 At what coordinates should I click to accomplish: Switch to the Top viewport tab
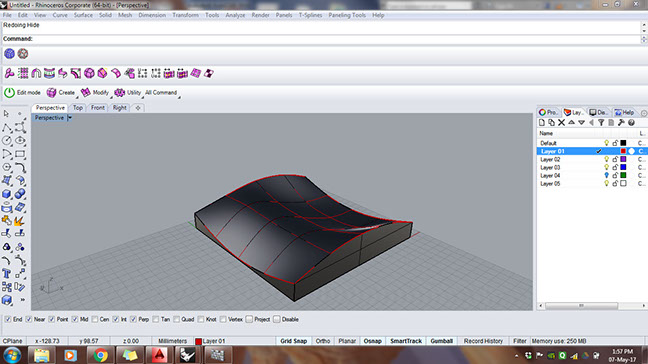78,107
